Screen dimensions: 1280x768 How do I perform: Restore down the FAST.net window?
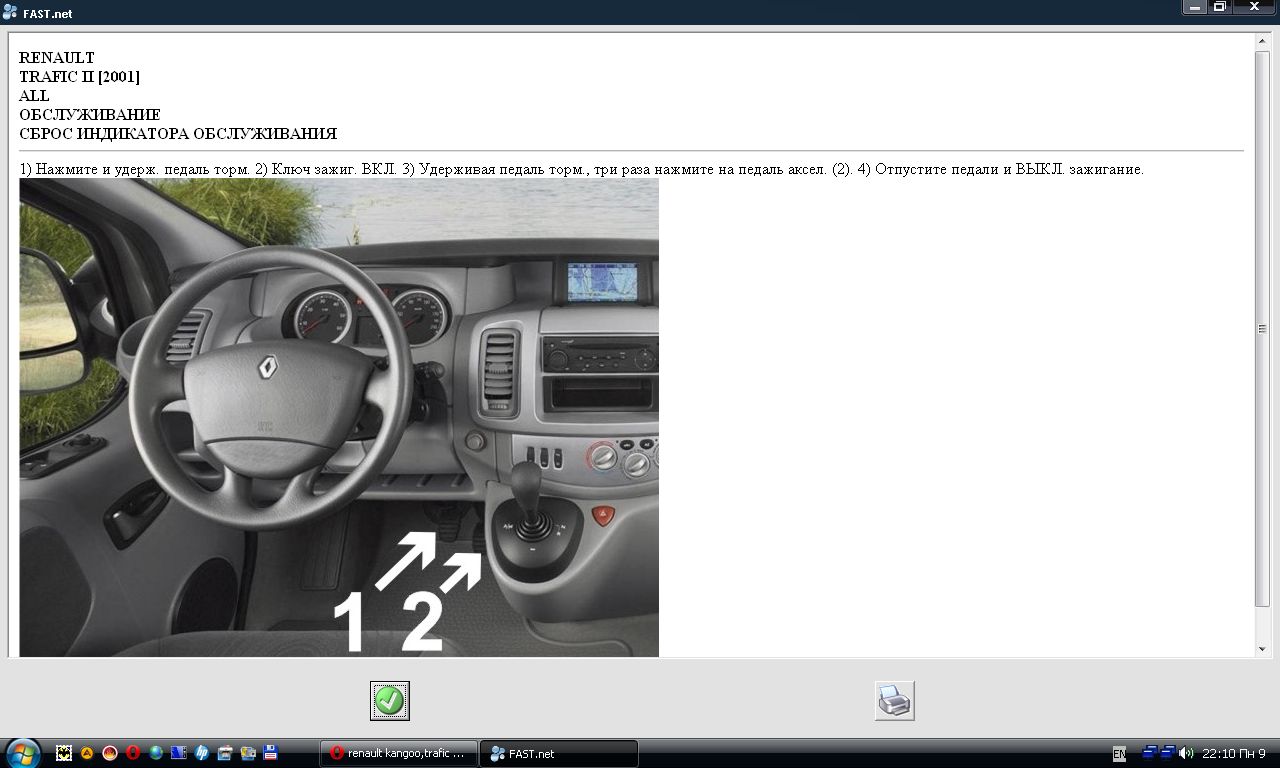click(1219, 7)
